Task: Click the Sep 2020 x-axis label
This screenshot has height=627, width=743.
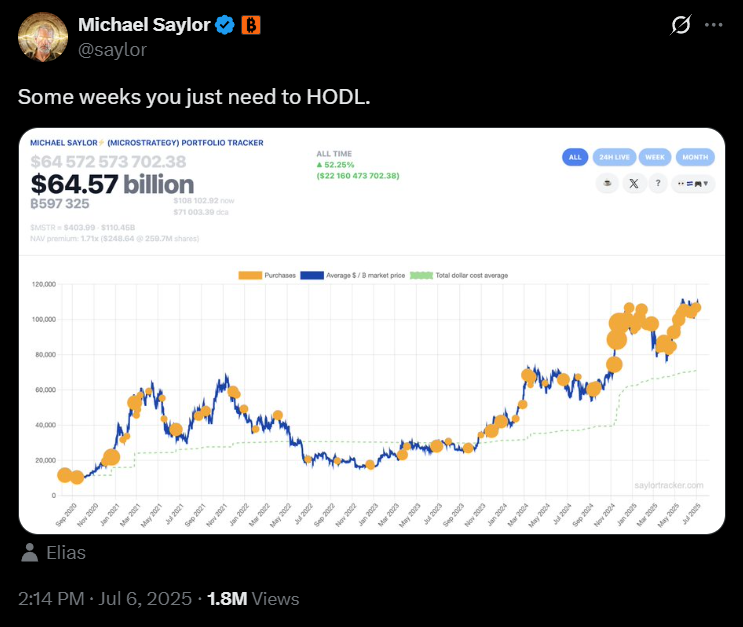Action: click(x=66, y=515)
